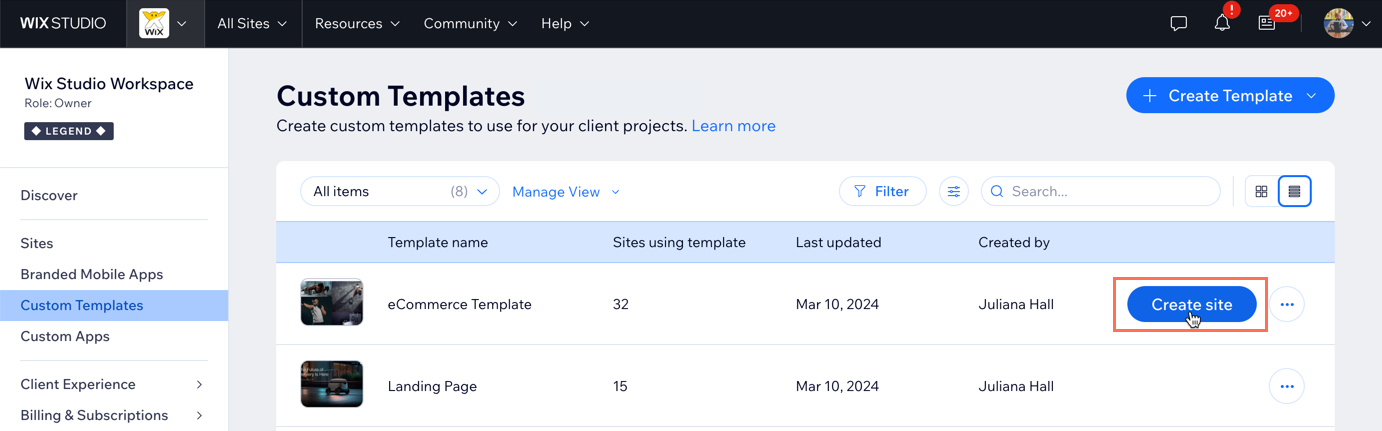This screenshot has width=1382, height=431.
Task: Switch to grid view
Action: [x=1261, y=191]
